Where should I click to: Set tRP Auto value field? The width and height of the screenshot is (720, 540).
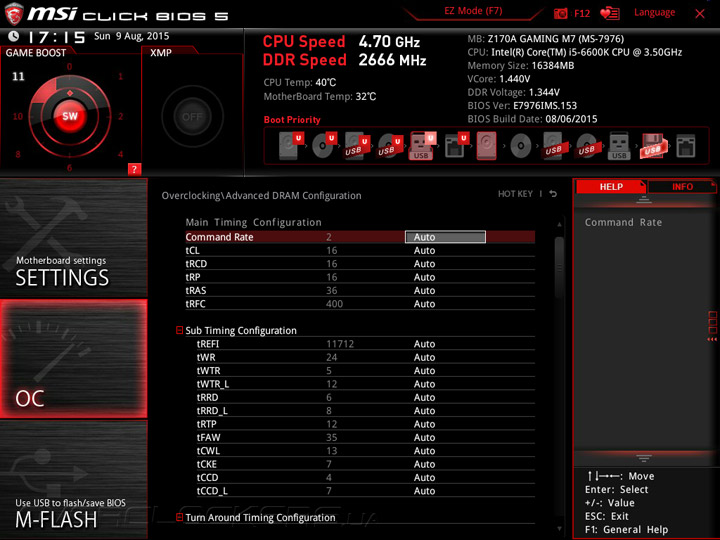(x=424, y=277)
